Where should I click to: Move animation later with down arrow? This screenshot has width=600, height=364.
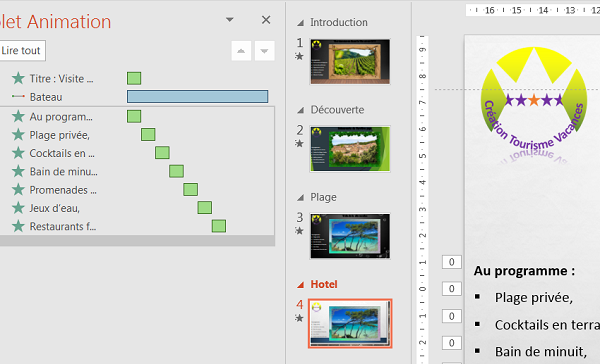pyautogui.click(x=264, y=51)
